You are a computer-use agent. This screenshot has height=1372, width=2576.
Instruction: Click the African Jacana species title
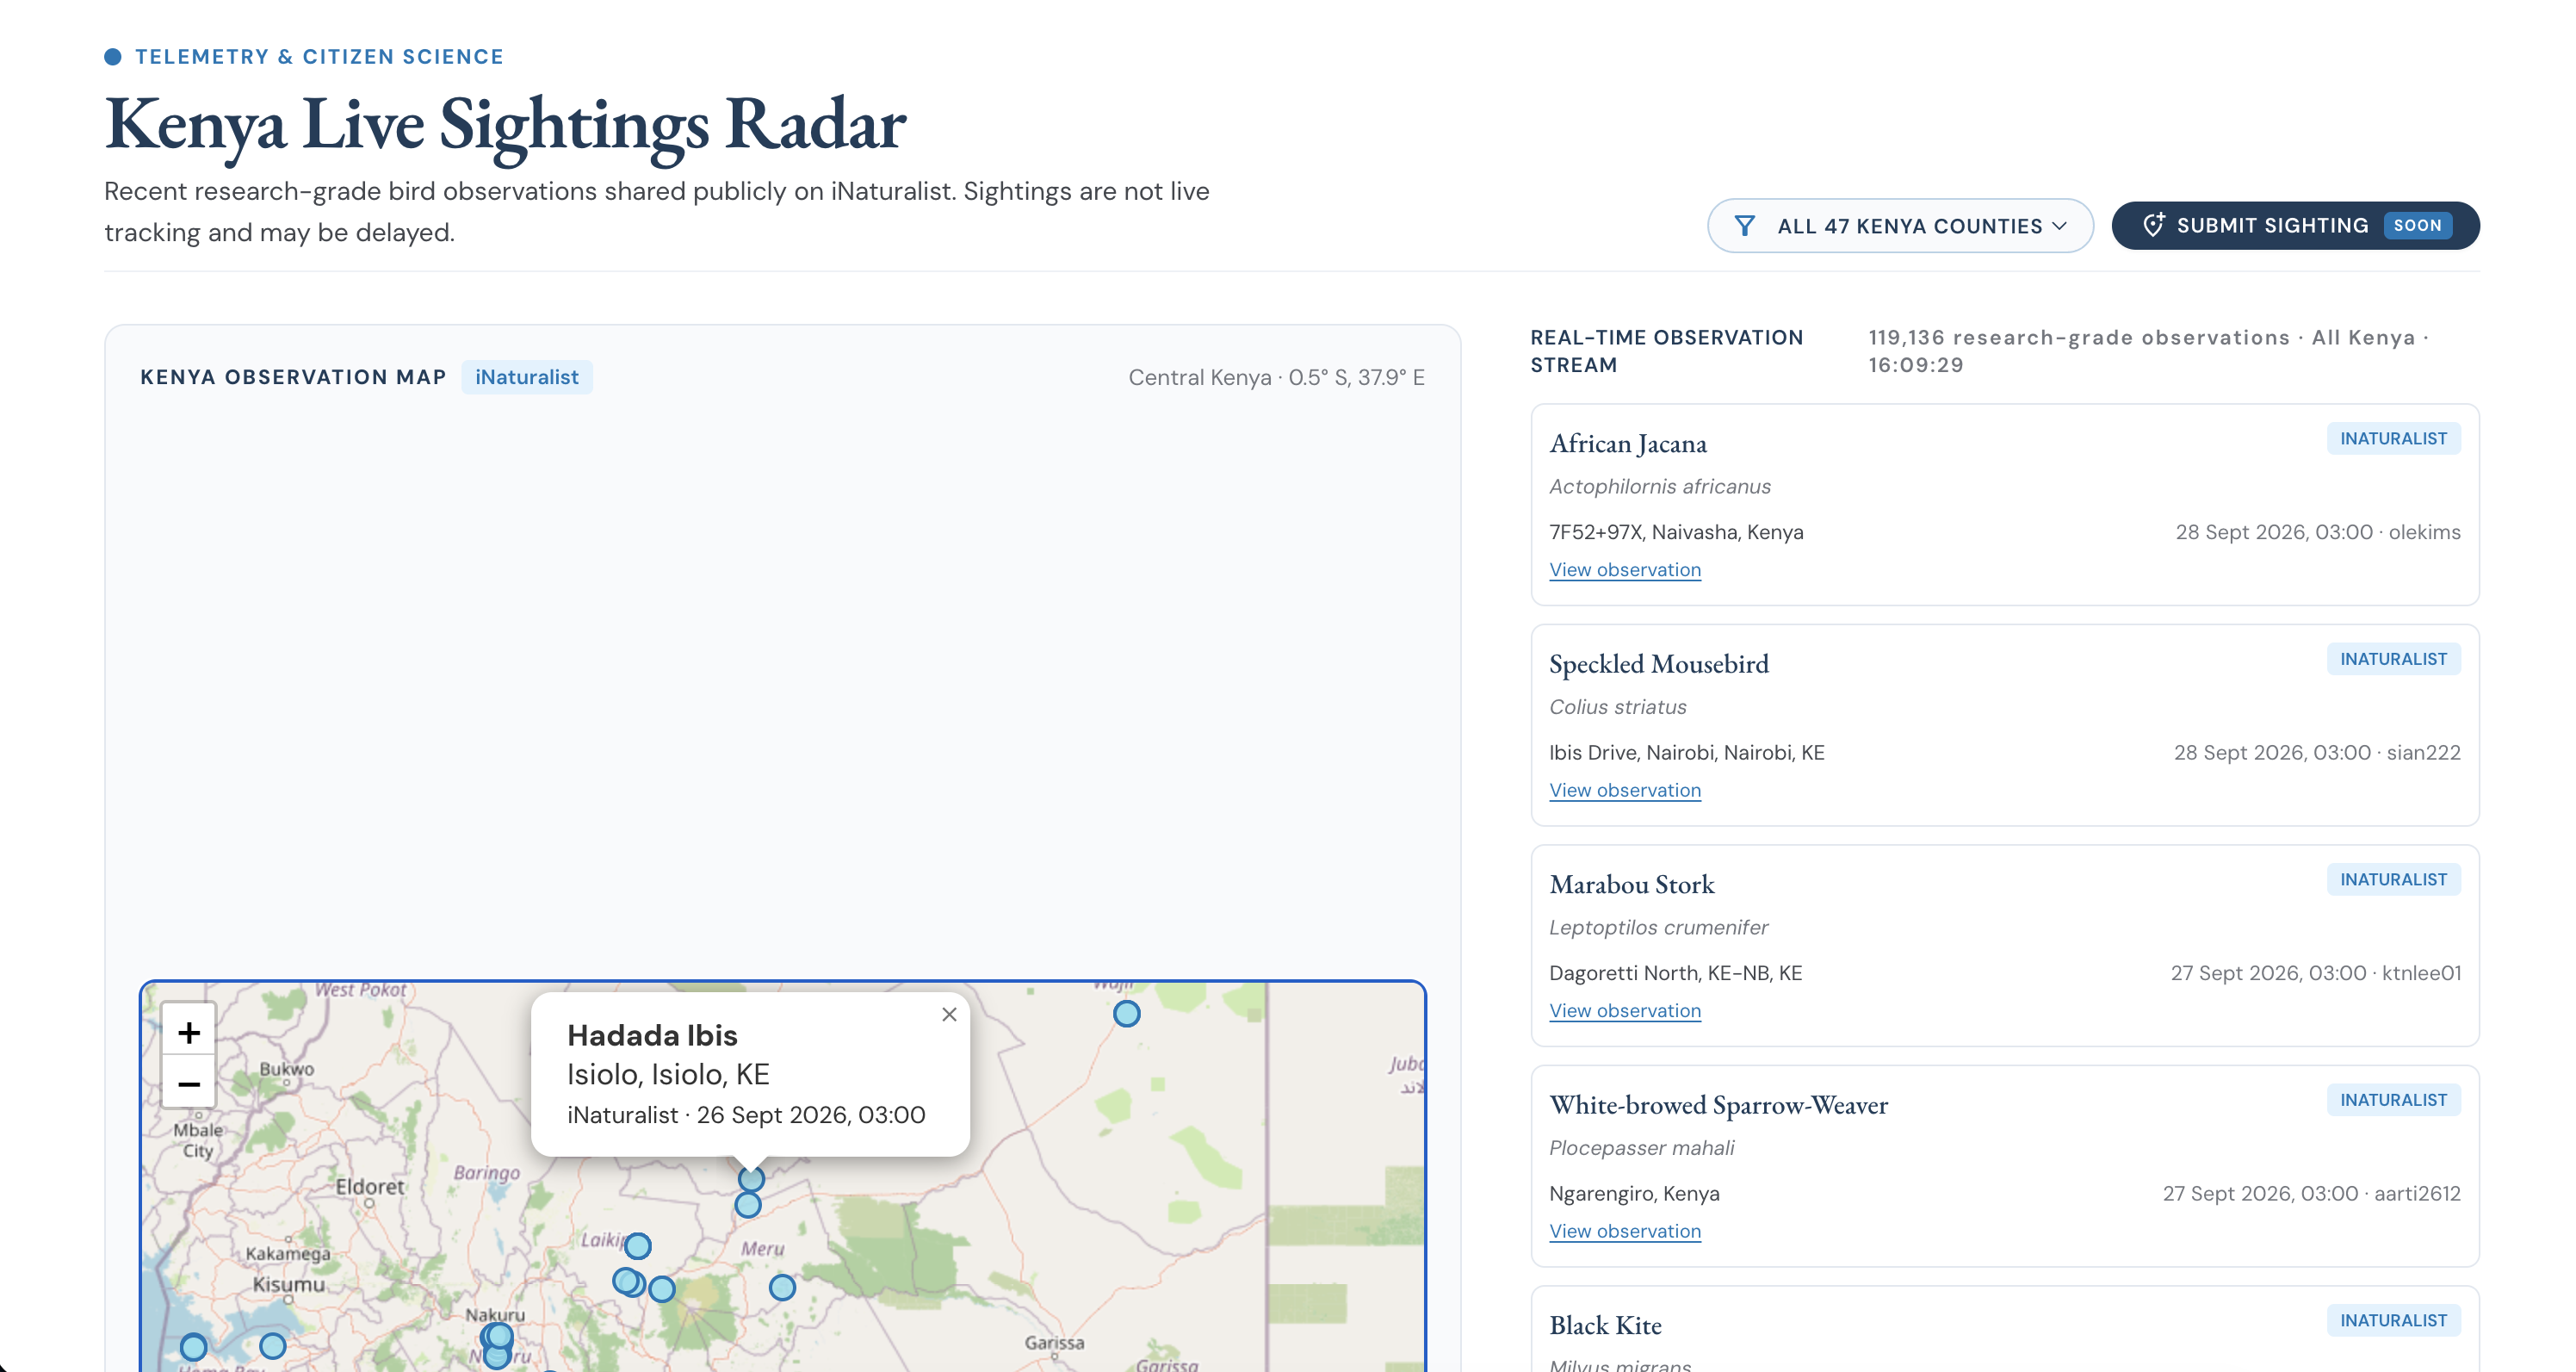point(1628,444)
